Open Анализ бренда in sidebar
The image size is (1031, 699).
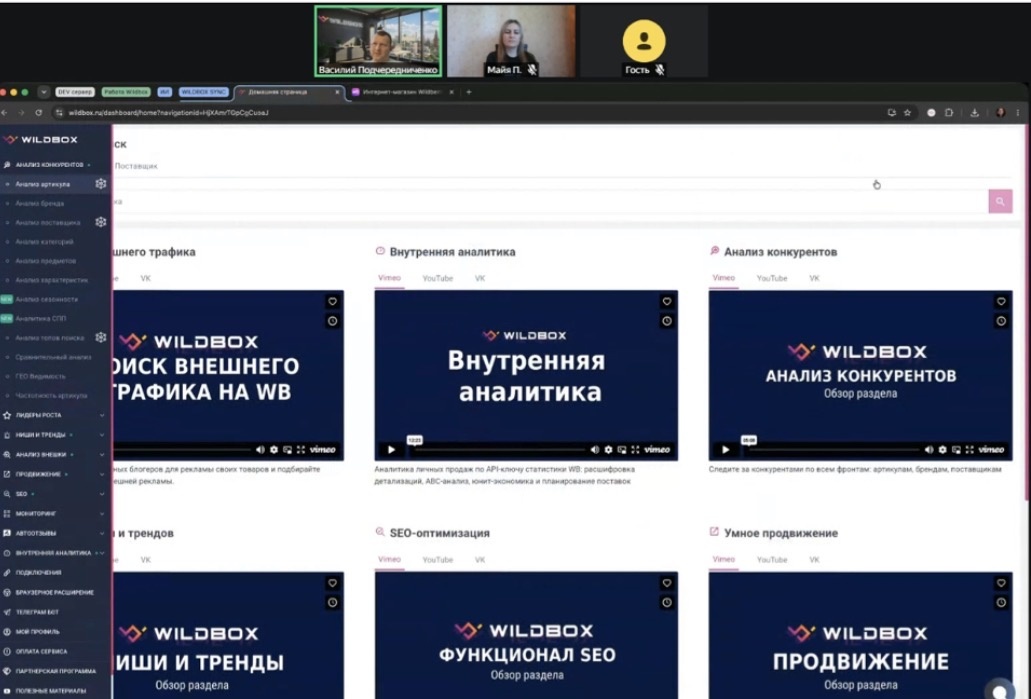[39, 204]
